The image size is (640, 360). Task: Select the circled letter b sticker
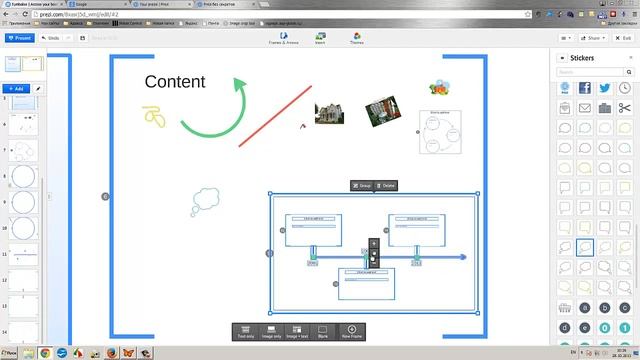tap(604, 308)
